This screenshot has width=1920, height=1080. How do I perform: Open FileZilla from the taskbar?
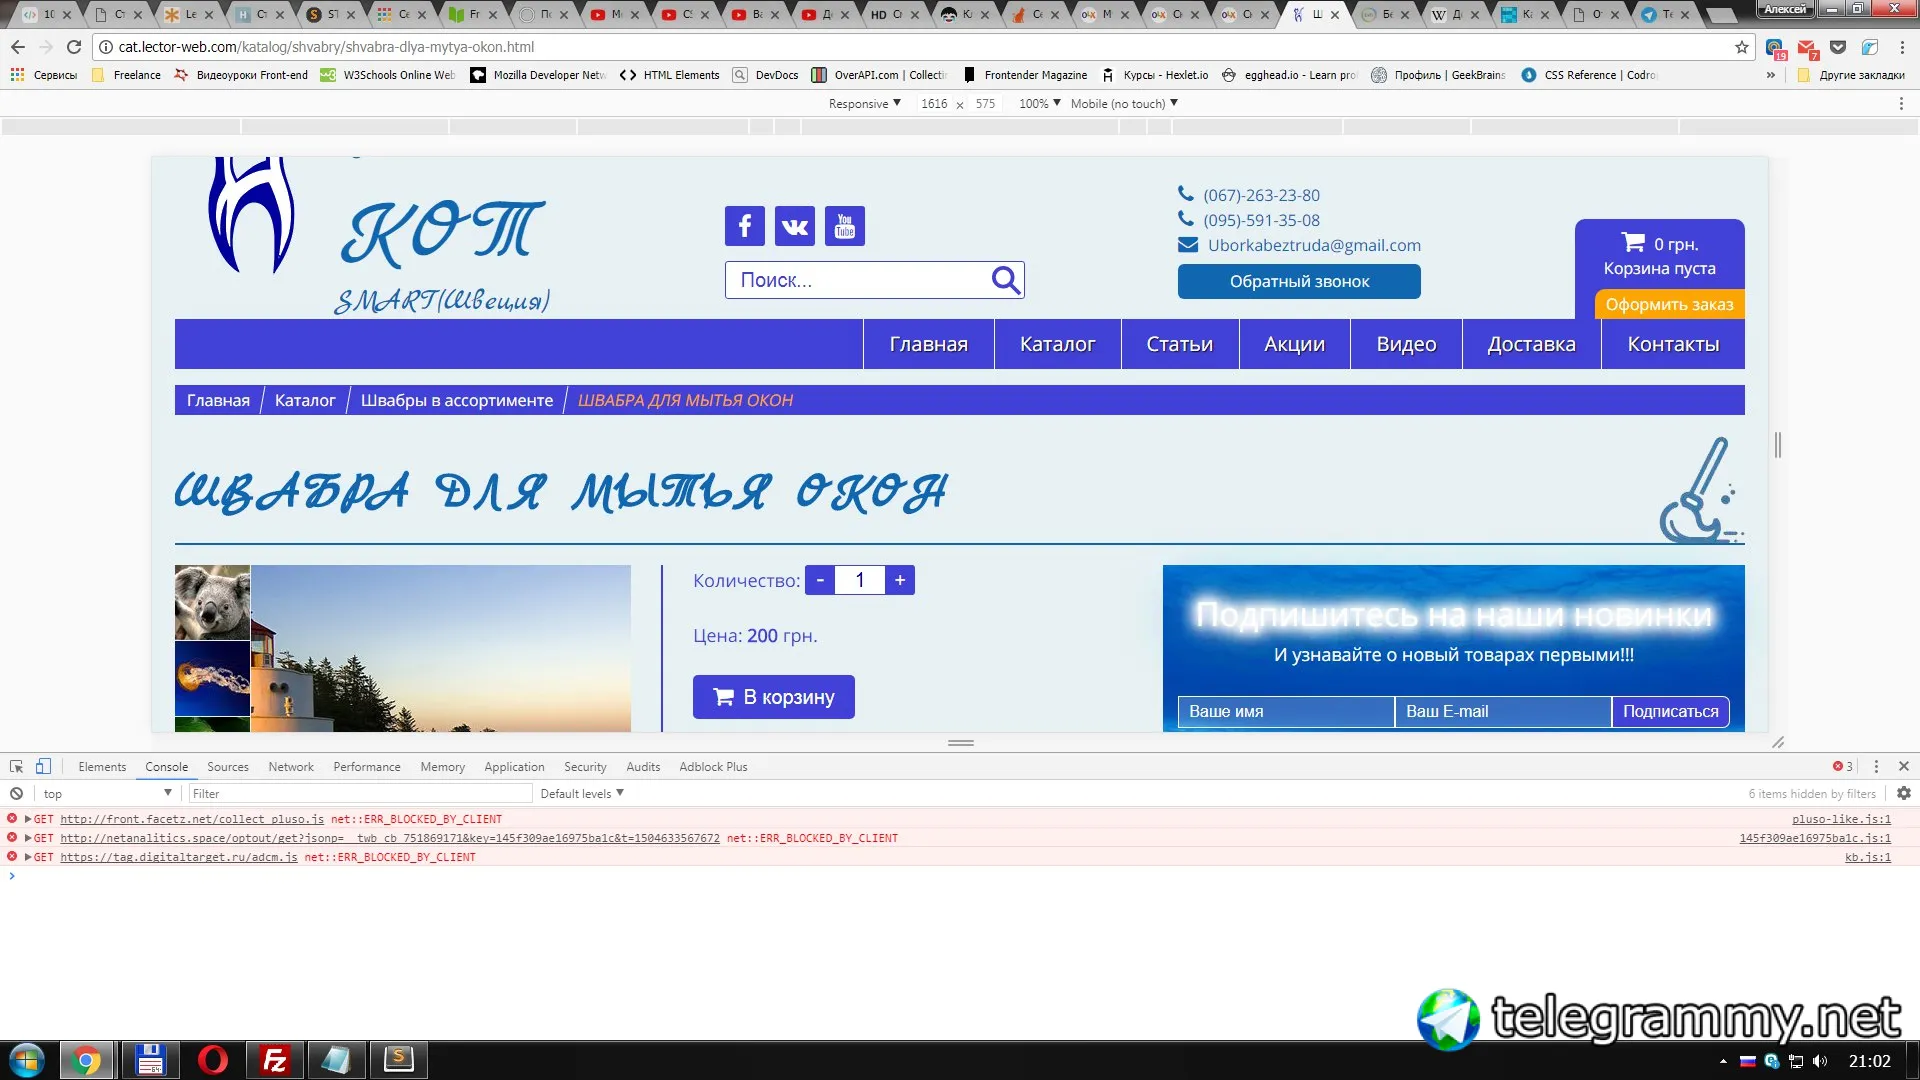[274, 1059]
